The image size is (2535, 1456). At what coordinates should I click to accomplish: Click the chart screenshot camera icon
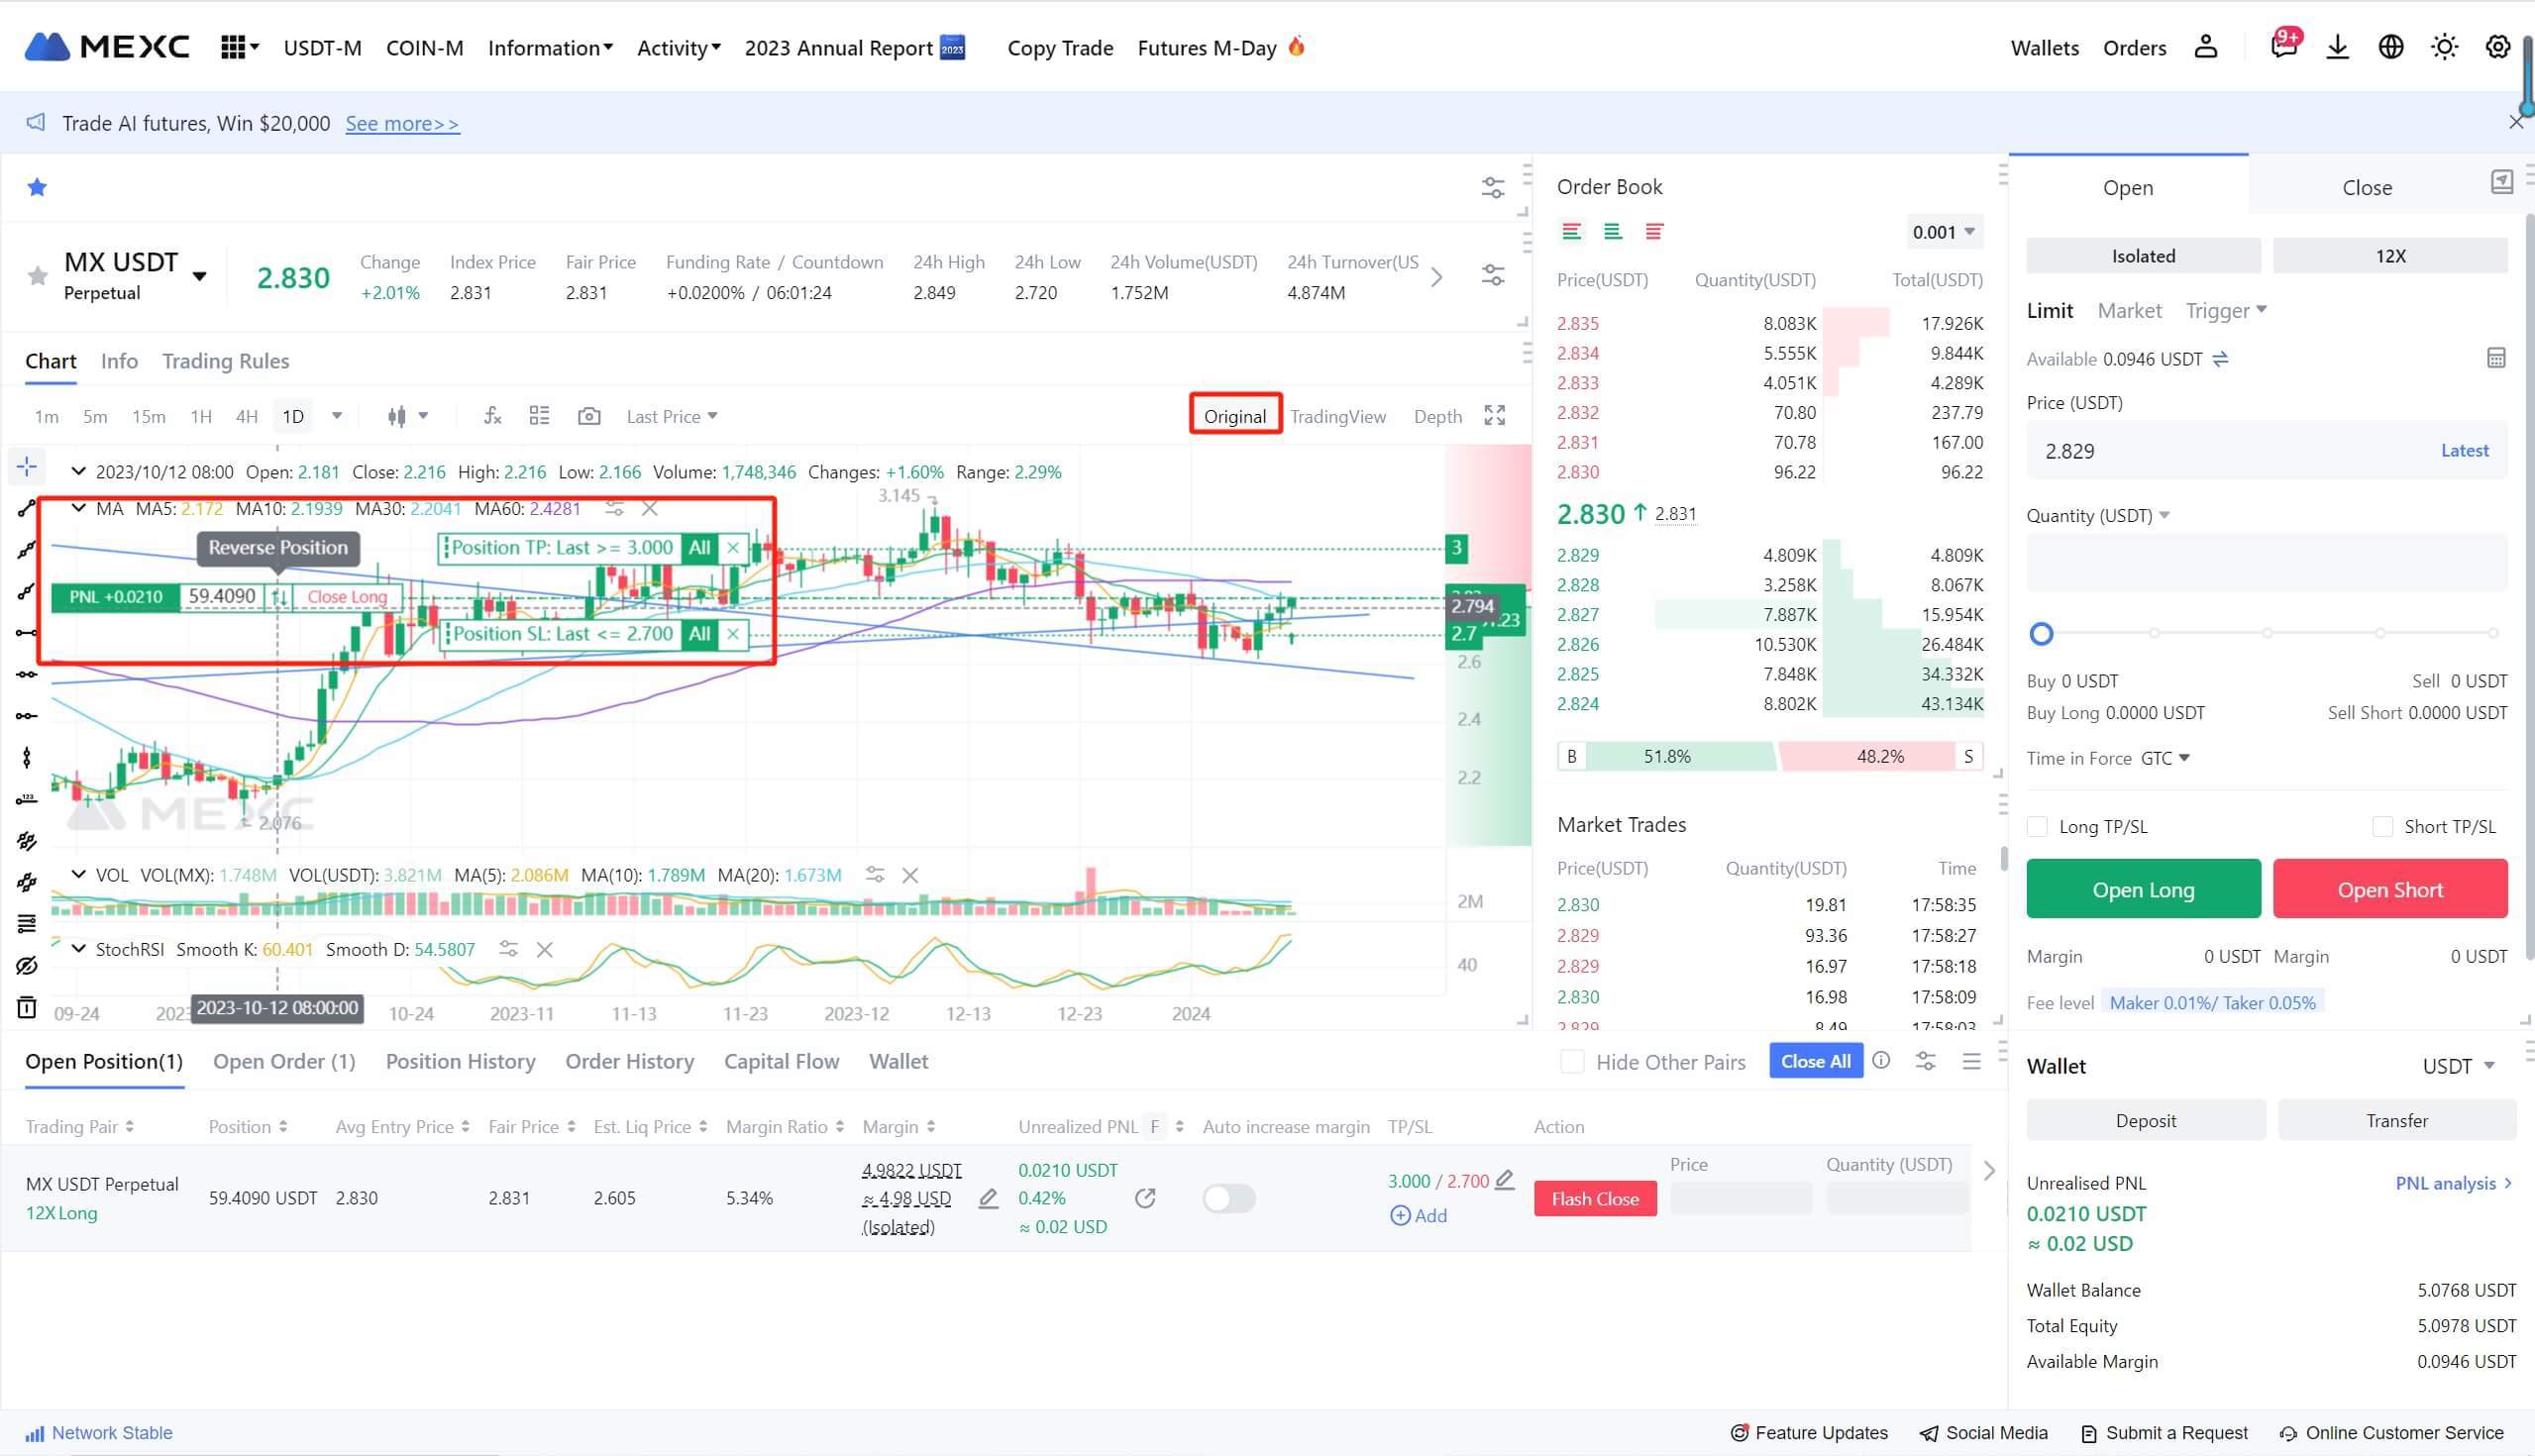click(589, 416)
